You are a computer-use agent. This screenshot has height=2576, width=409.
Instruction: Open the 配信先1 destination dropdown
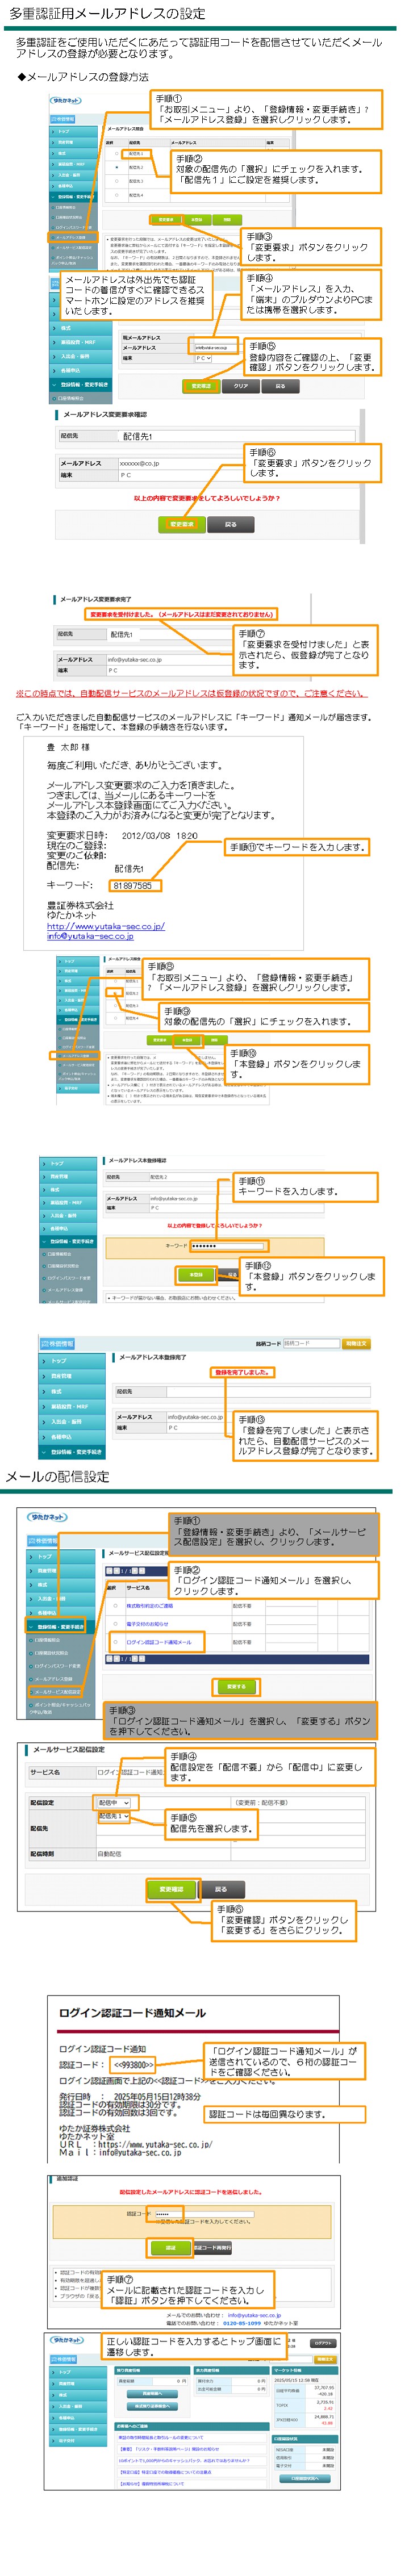pyautogui.click(x=113, y=1816)
